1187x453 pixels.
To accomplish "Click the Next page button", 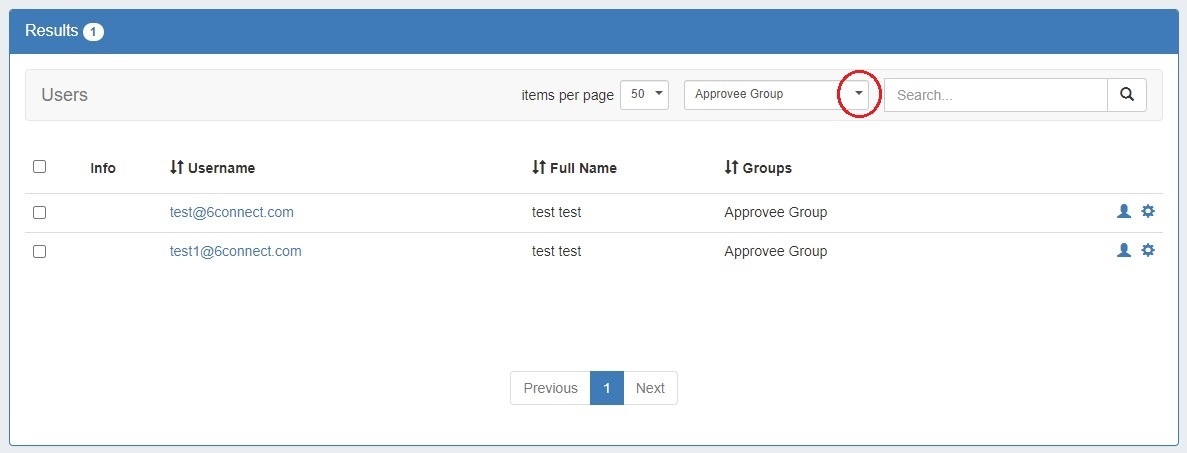I will point(650,388).
